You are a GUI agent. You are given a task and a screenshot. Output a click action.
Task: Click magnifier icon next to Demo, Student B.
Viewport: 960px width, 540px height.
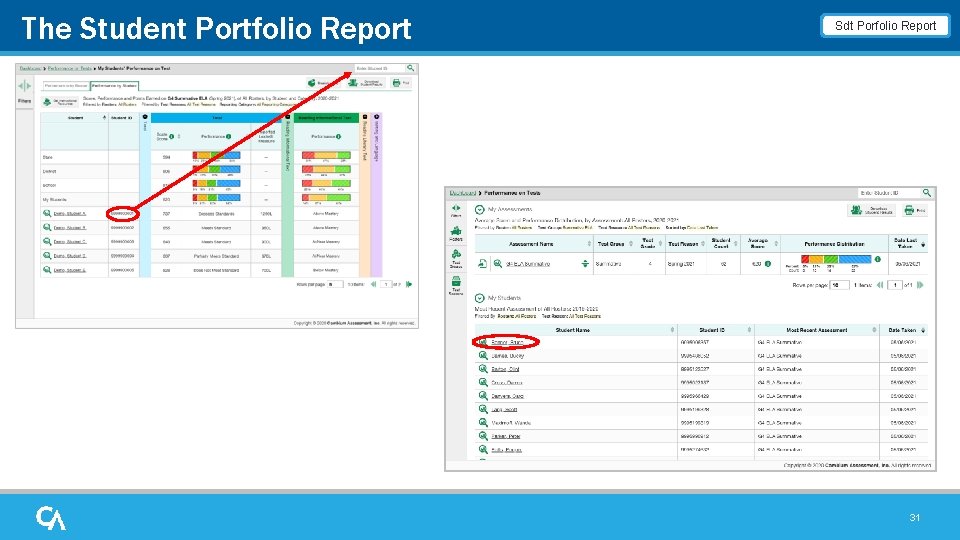(47, 228)
